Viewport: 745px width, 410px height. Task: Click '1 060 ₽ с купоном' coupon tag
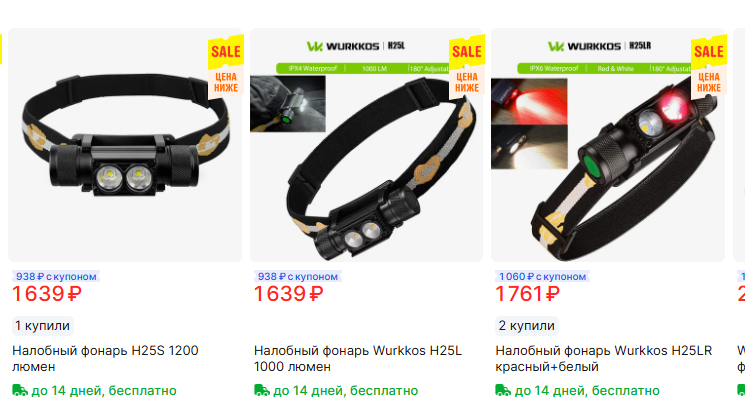tap(542, 277)
